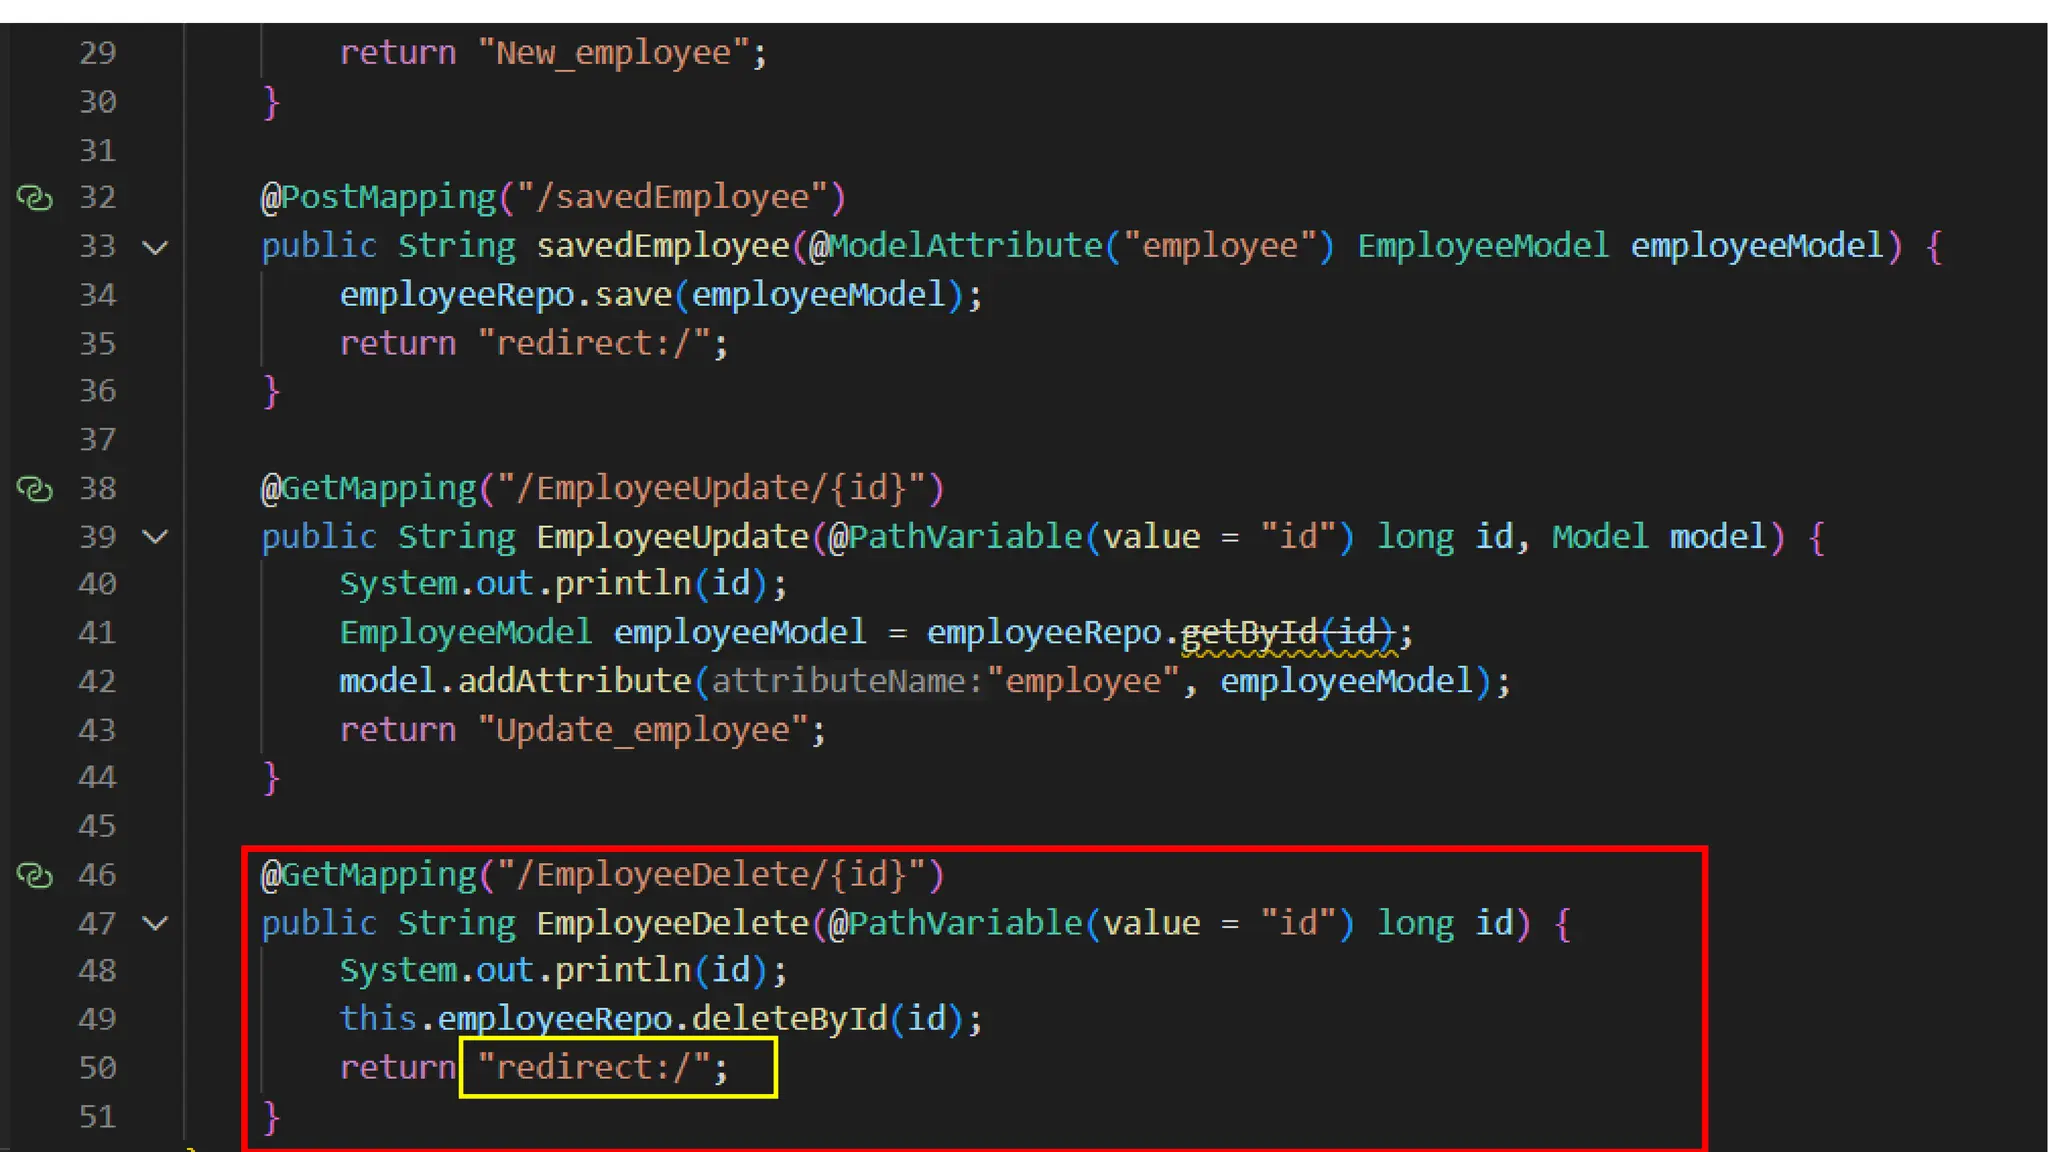The height and width of the screenshot is (1152, 2048).
Task: Fold the EmployeeUpdate method at line 39
Action: 155,537
